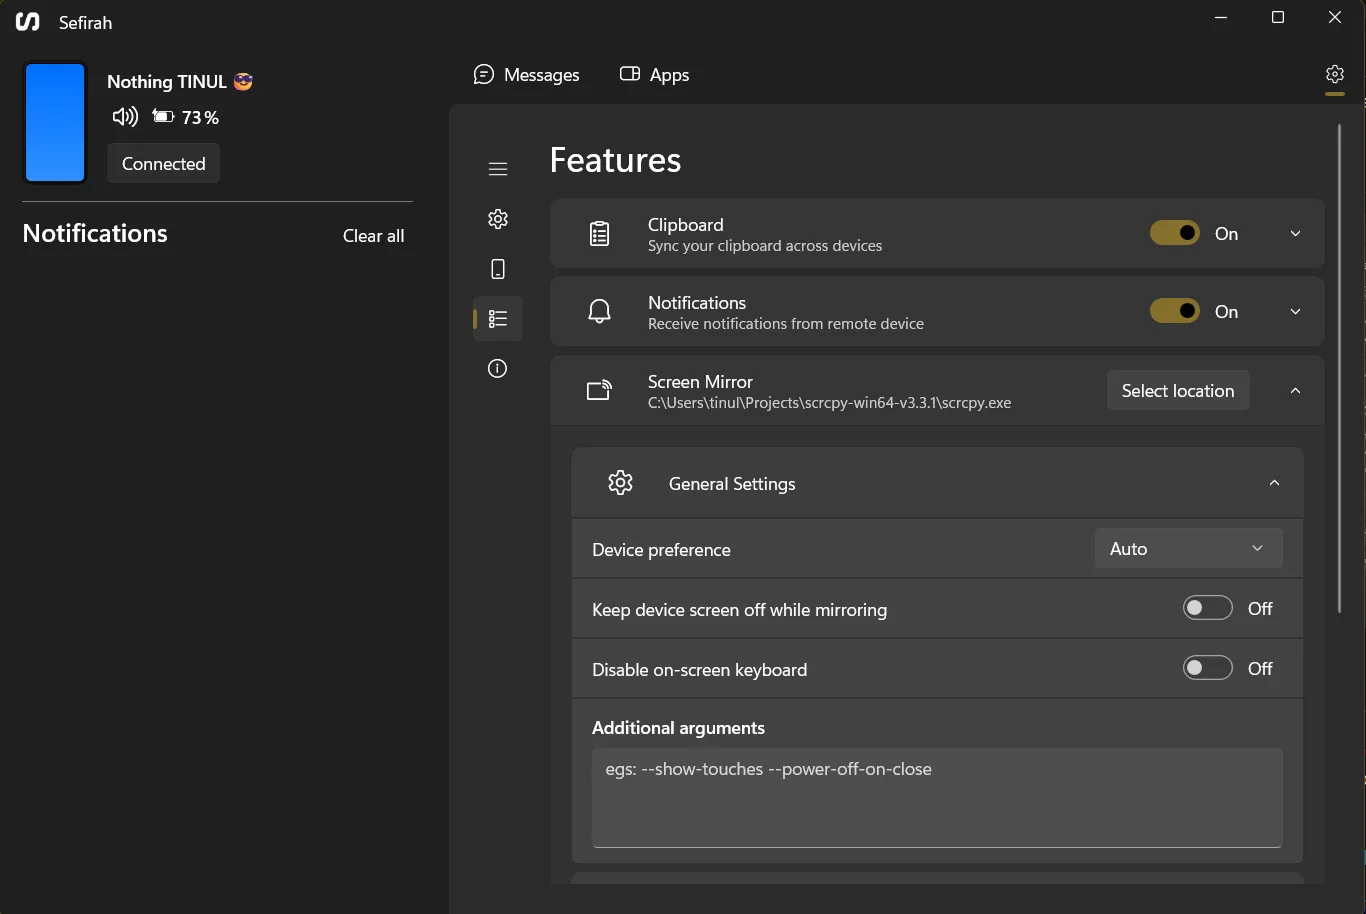Disable the Notifications toggle switch

pos(1174,311)
